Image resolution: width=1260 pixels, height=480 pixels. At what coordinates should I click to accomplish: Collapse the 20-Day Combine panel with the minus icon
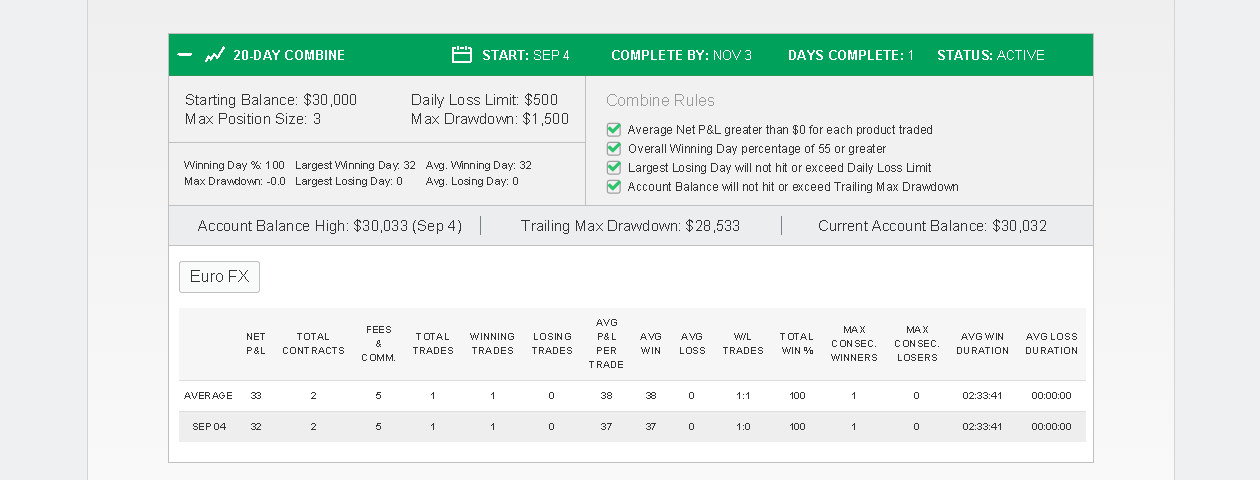(184, 55)
